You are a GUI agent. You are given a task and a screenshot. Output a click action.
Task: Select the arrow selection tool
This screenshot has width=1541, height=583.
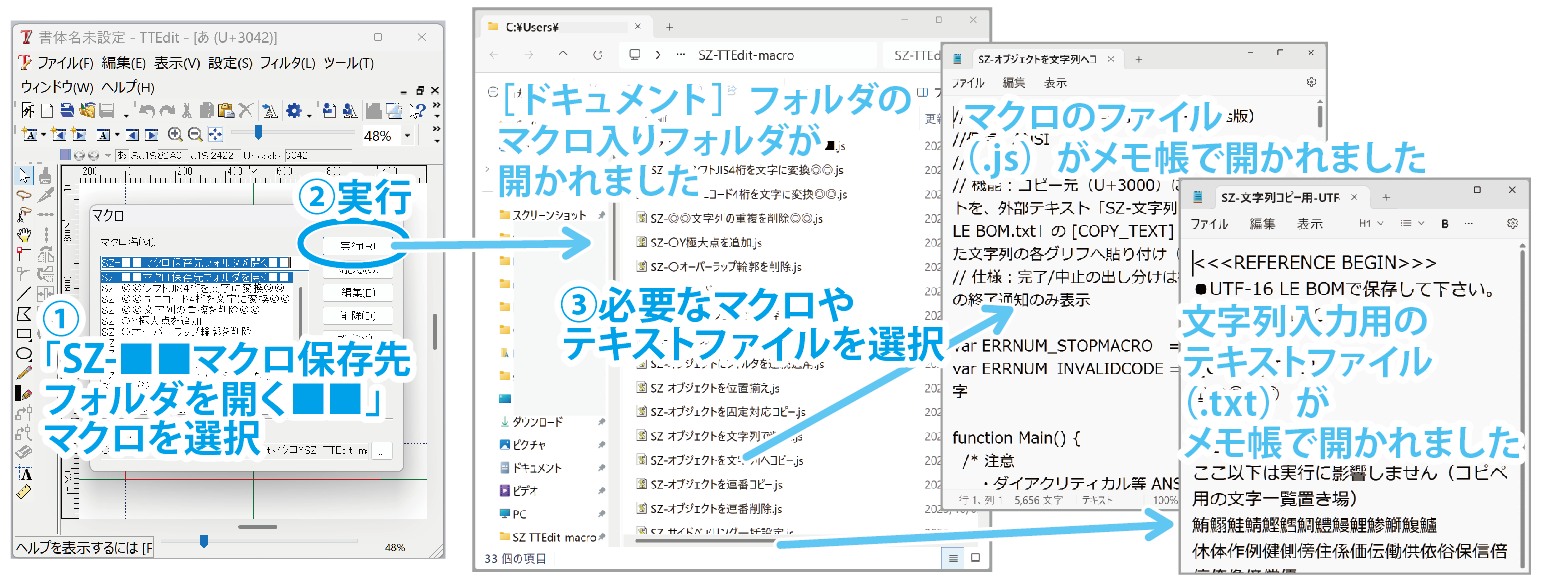tap(25, 176)
